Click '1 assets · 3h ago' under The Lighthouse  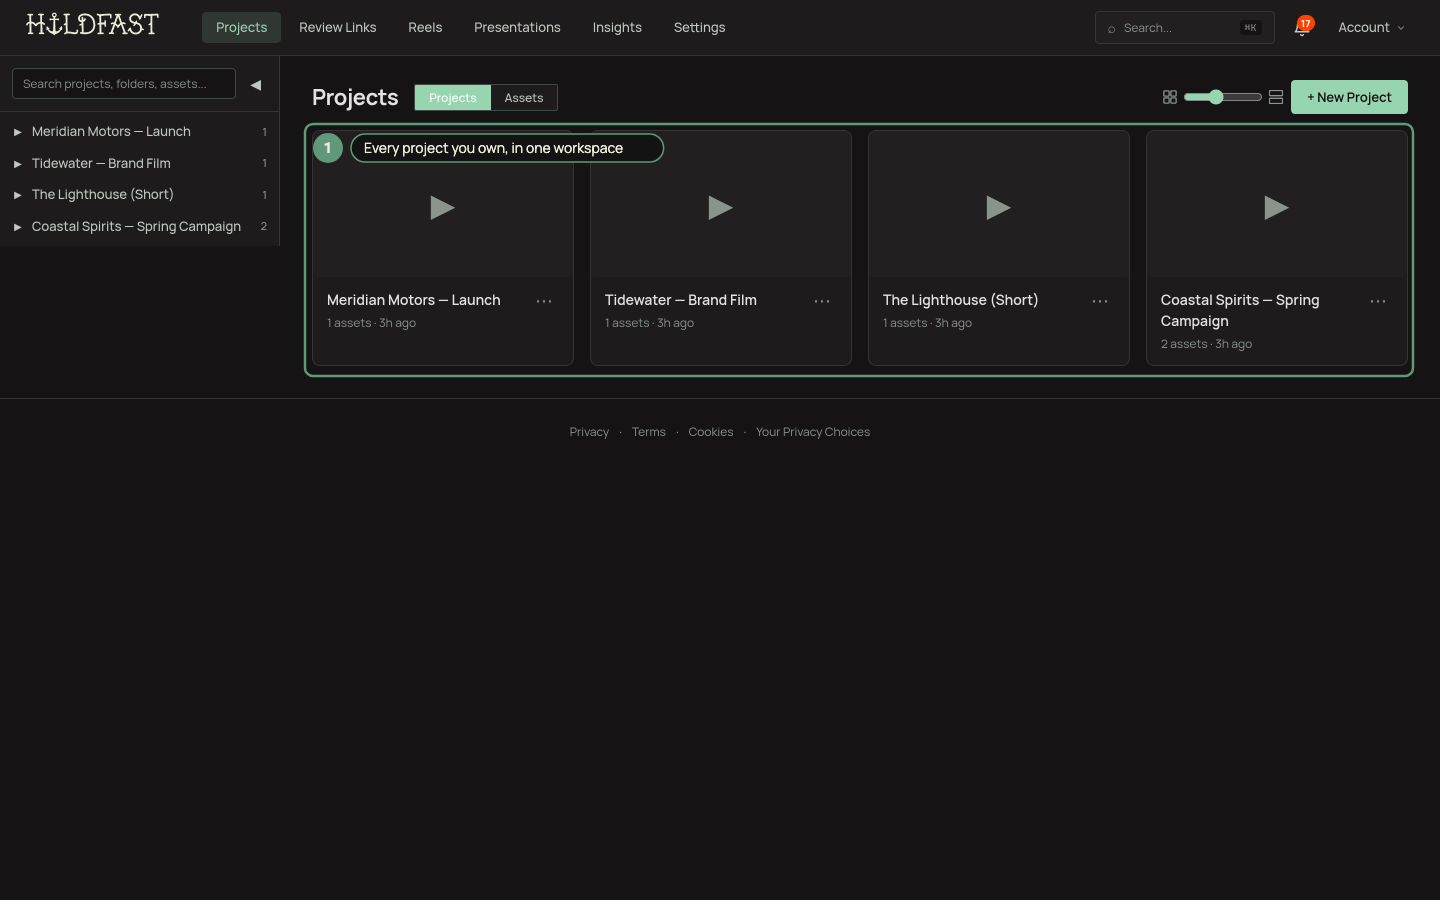pos(927,323)
